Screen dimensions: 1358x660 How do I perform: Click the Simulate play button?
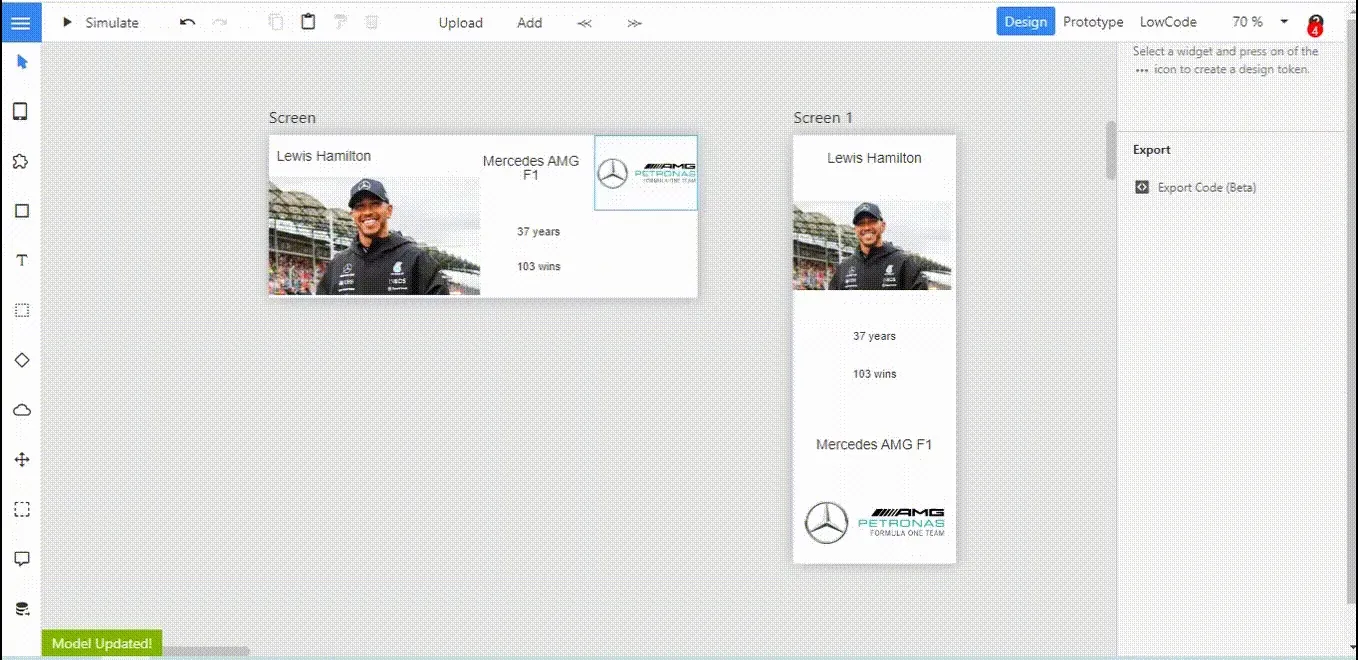pos(67,22)
